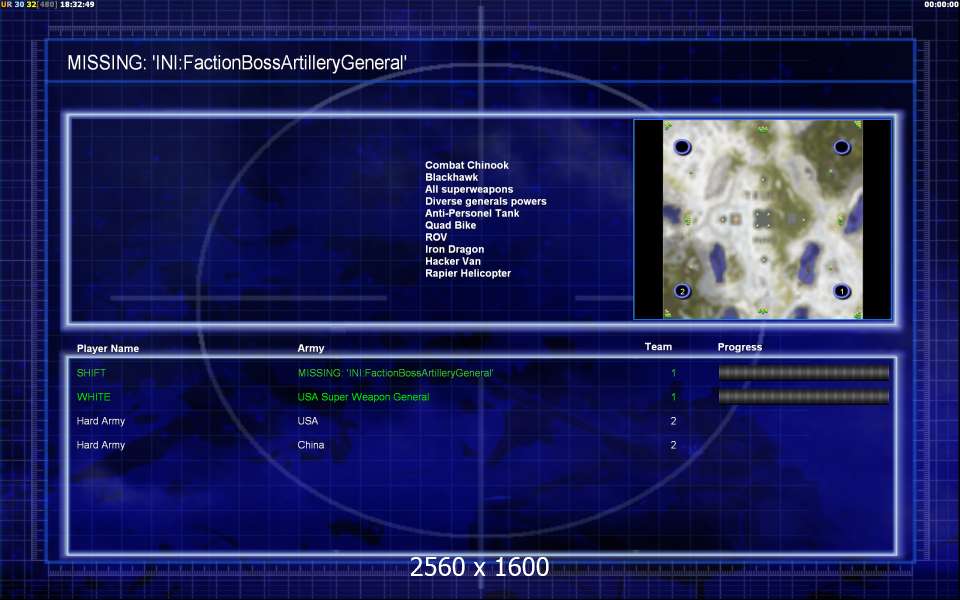Click start position marker 1 on minimap
The image size is (960, 600).
(x=842, y=291)
